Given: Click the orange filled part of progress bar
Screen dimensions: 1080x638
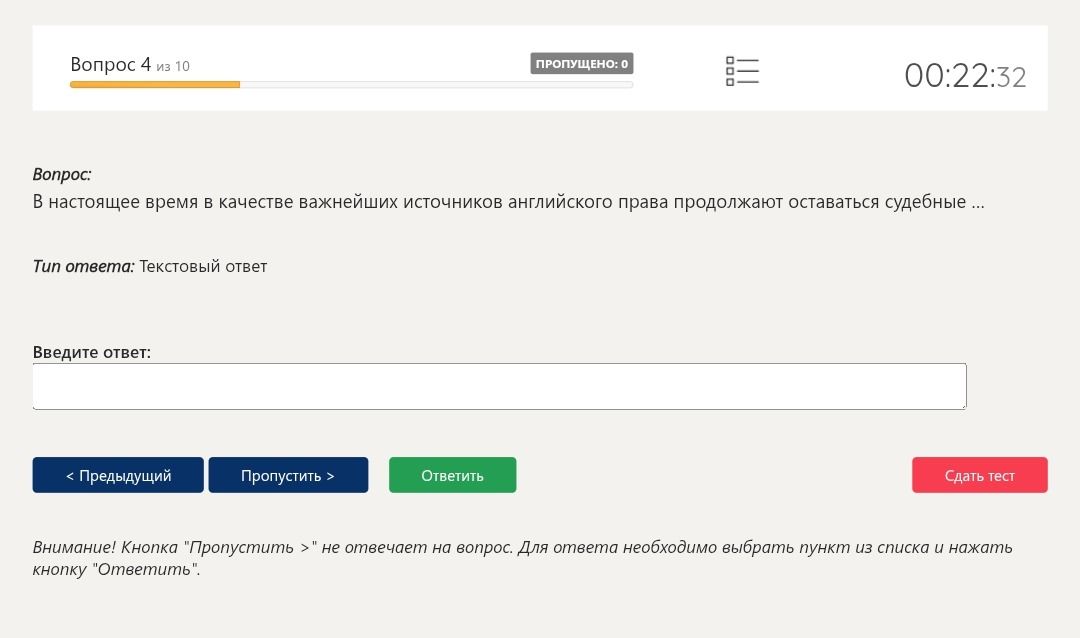Looking at the screenshot, I should click(x=155, y=85).
